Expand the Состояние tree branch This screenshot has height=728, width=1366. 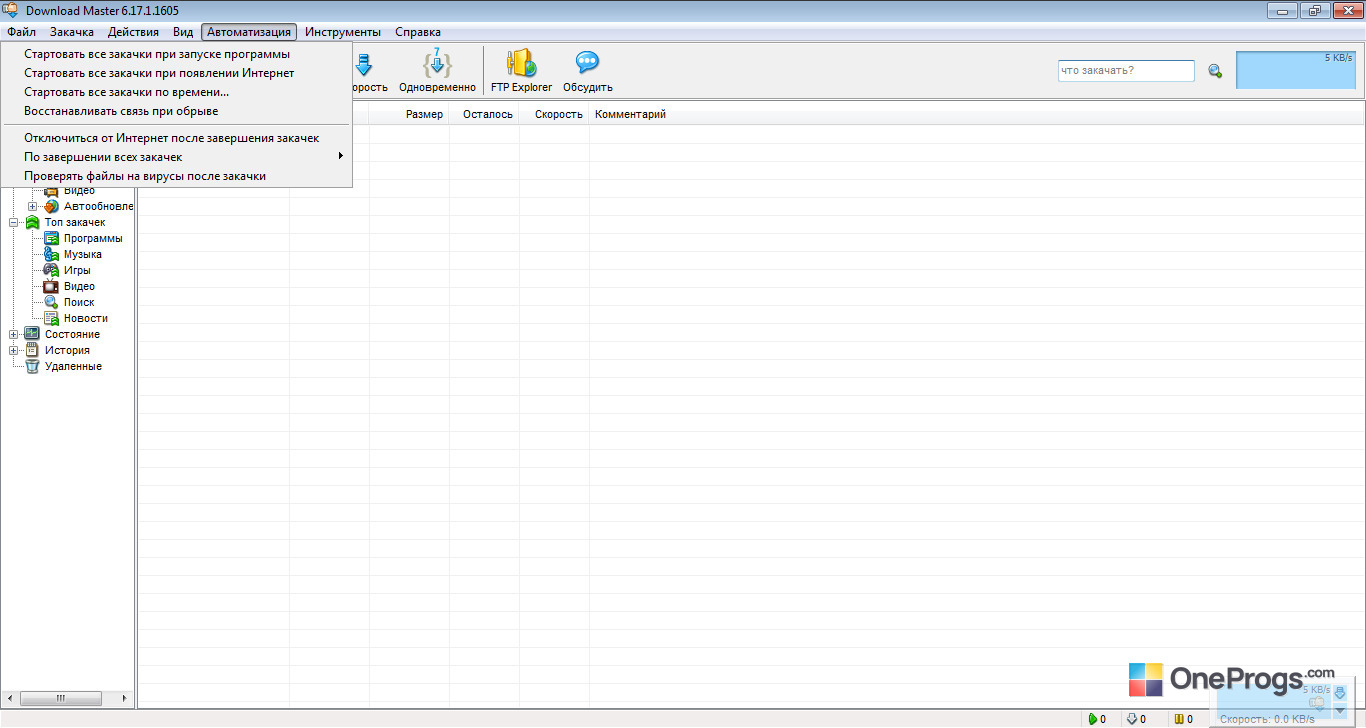(x=14, y=334)
